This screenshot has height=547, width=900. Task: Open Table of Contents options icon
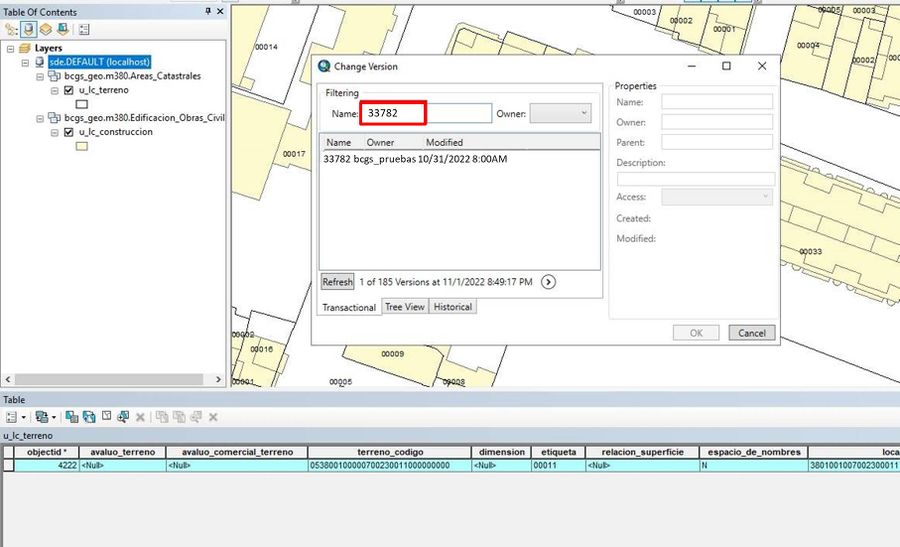tap(84, 30)
